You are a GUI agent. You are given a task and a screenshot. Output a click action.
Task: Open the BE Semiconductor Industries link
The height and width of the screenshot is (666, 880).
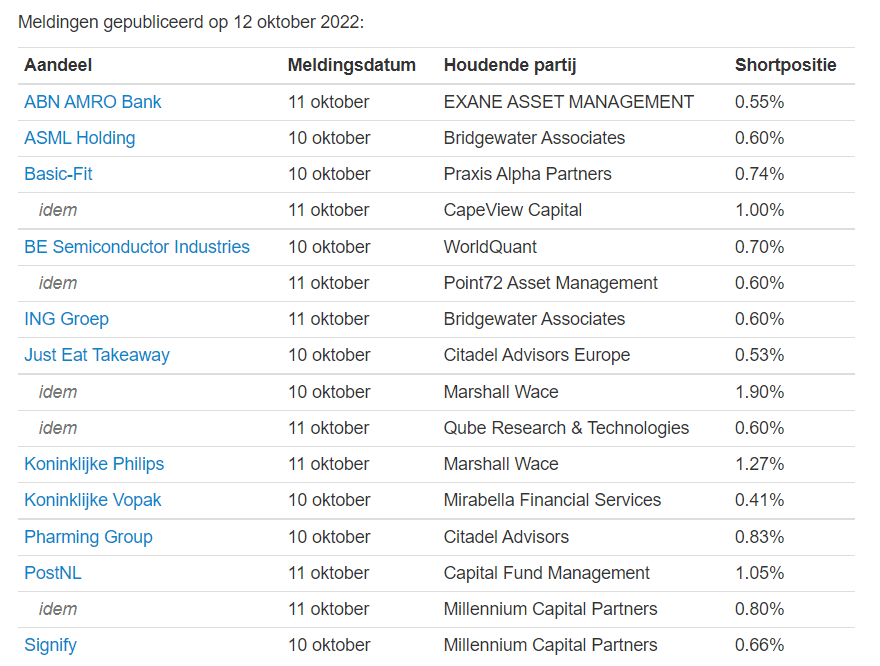pos(137,247)
